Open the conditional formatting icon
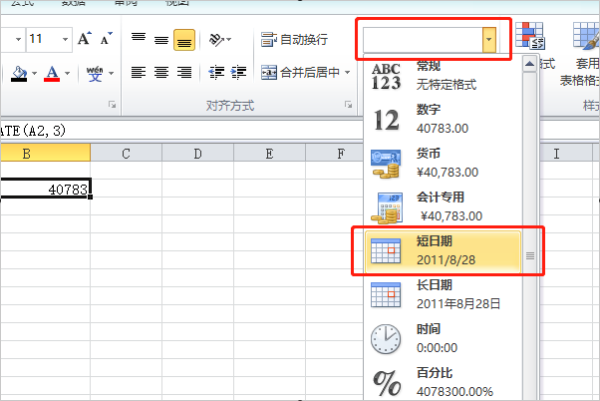Image resolution: width=600 pixels, height=401 pixels. (x=530, y=36)
